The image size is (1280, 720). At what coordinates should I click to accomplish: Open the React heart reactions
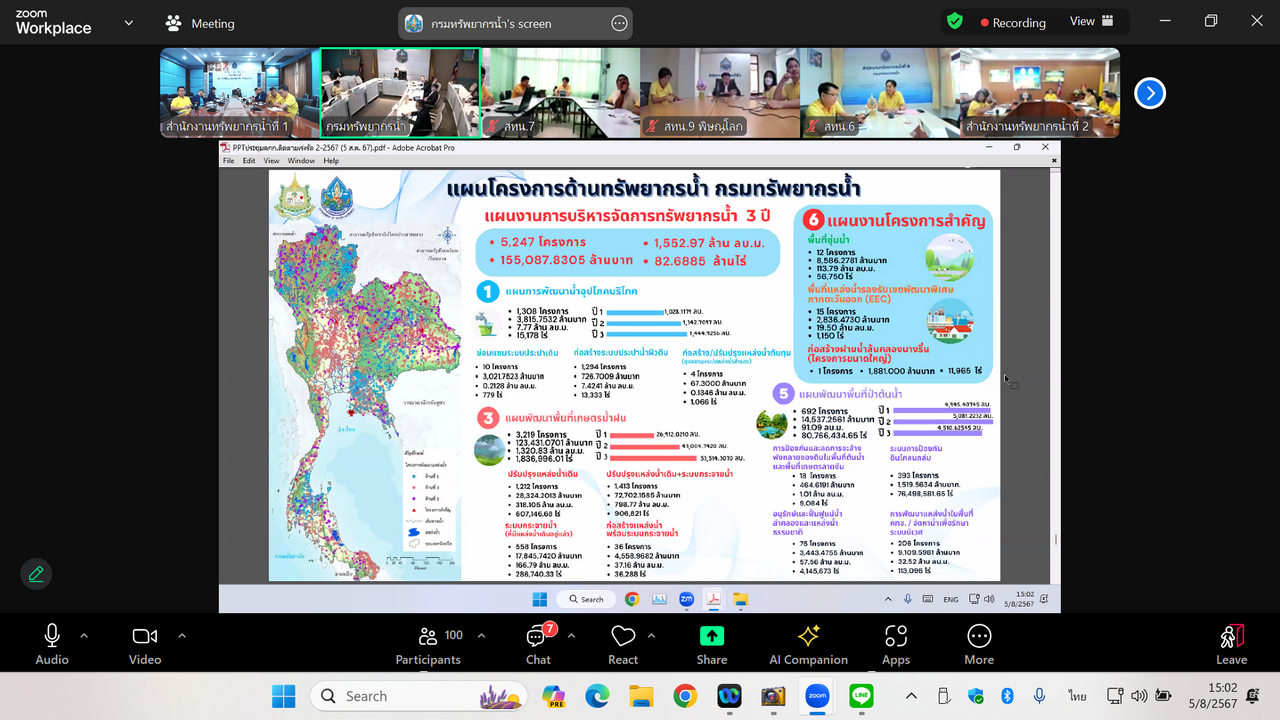pos(623,643)
